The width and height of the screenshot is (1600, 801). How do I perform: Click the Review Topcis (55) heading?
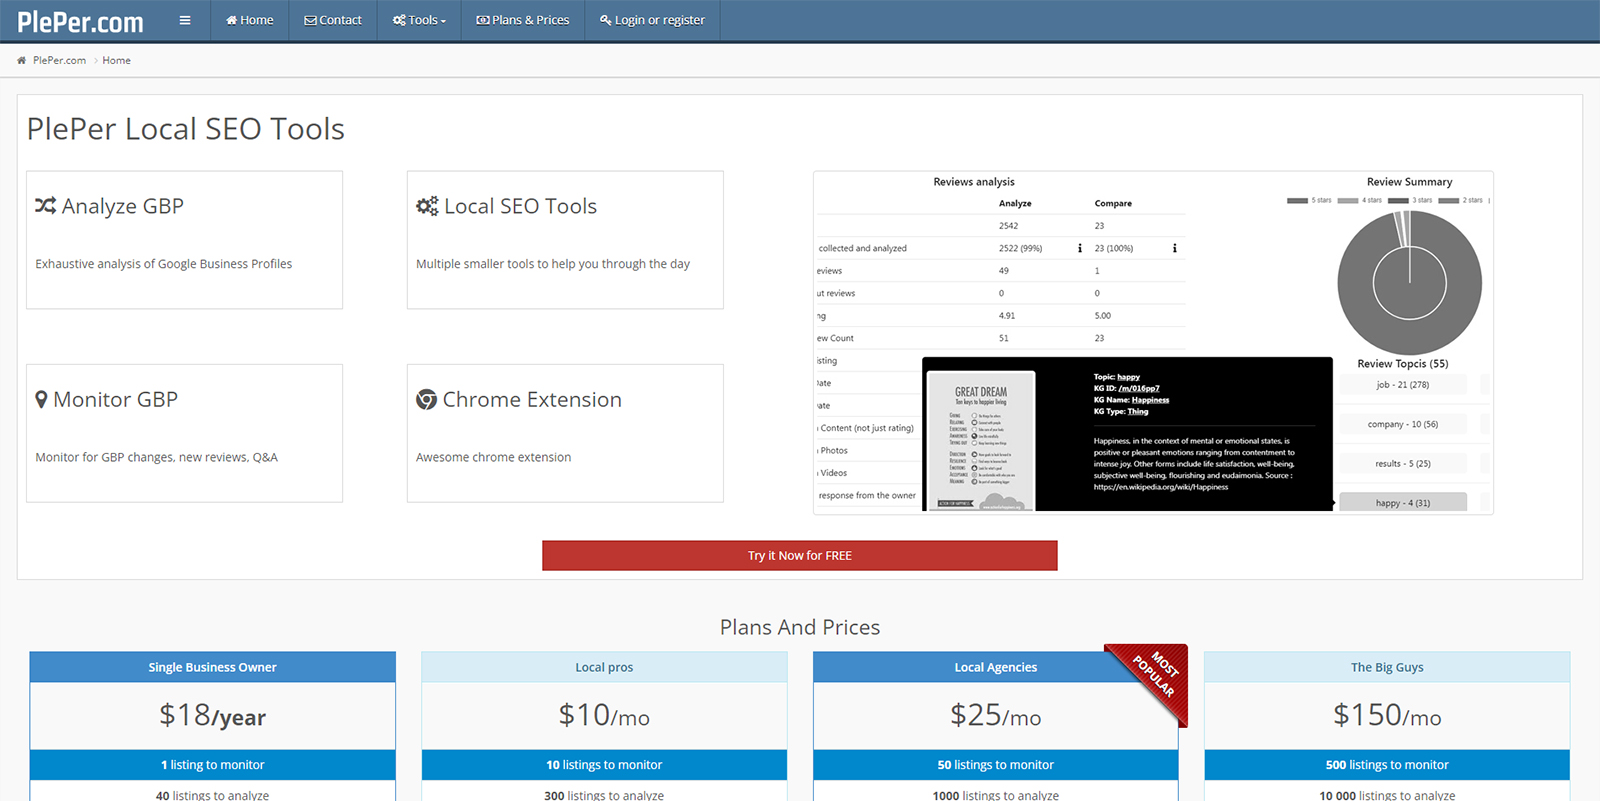pos(1403,364)
